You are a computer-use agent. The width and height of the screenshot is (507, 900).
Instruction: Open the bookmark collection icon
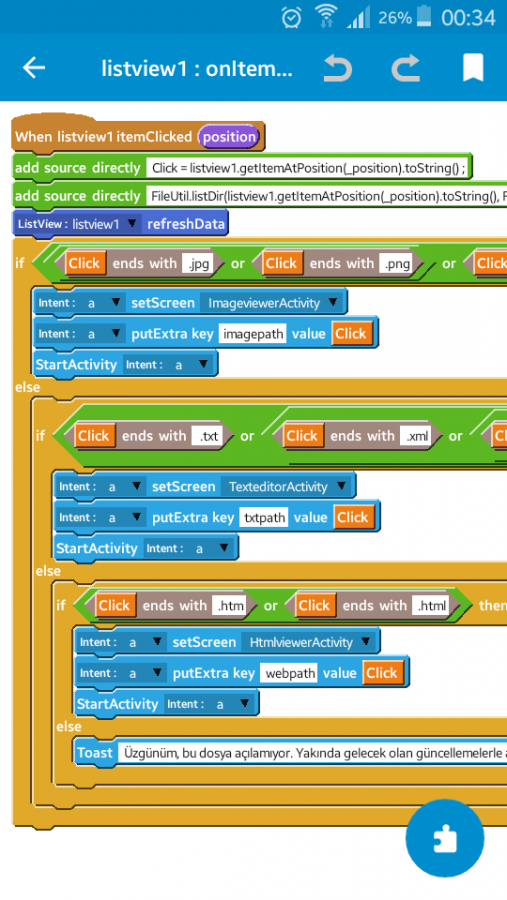(473, 68)
